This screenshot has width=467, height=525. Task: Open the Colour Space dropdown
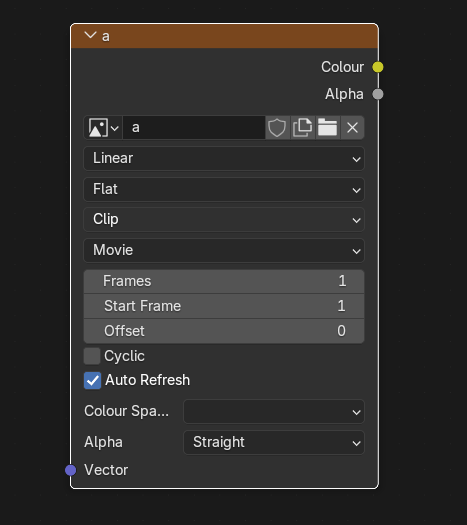coord(274,411)
